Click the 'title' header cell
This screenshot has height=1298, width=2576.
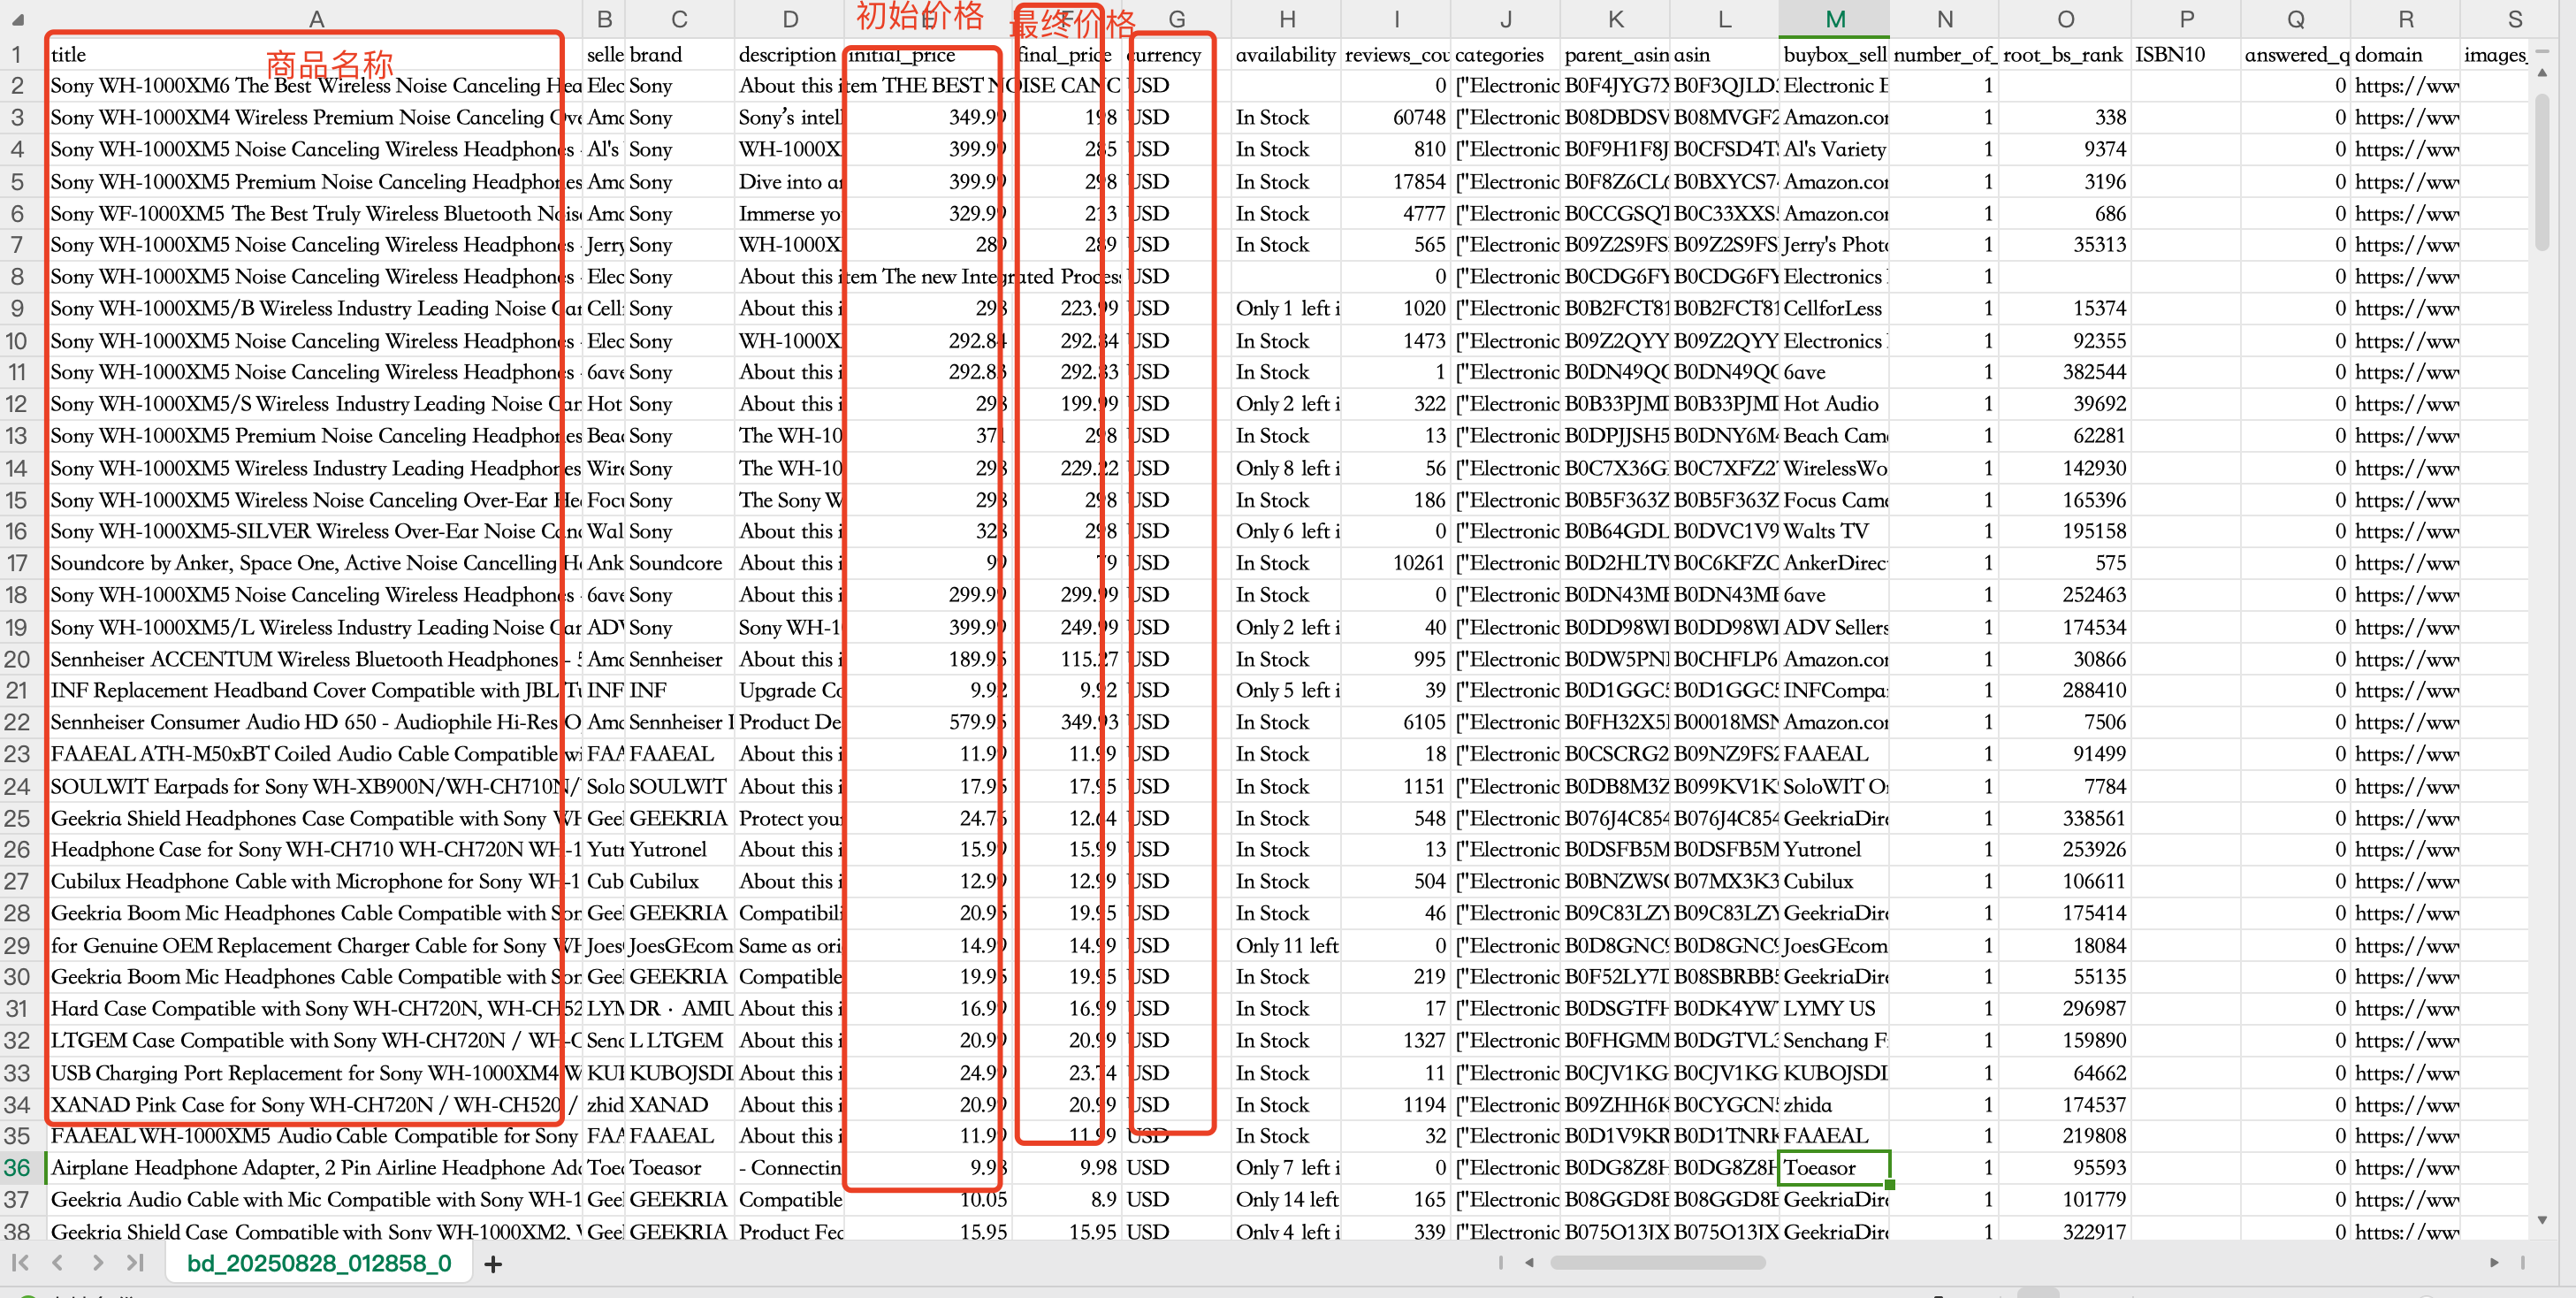[x=314, y=54]
